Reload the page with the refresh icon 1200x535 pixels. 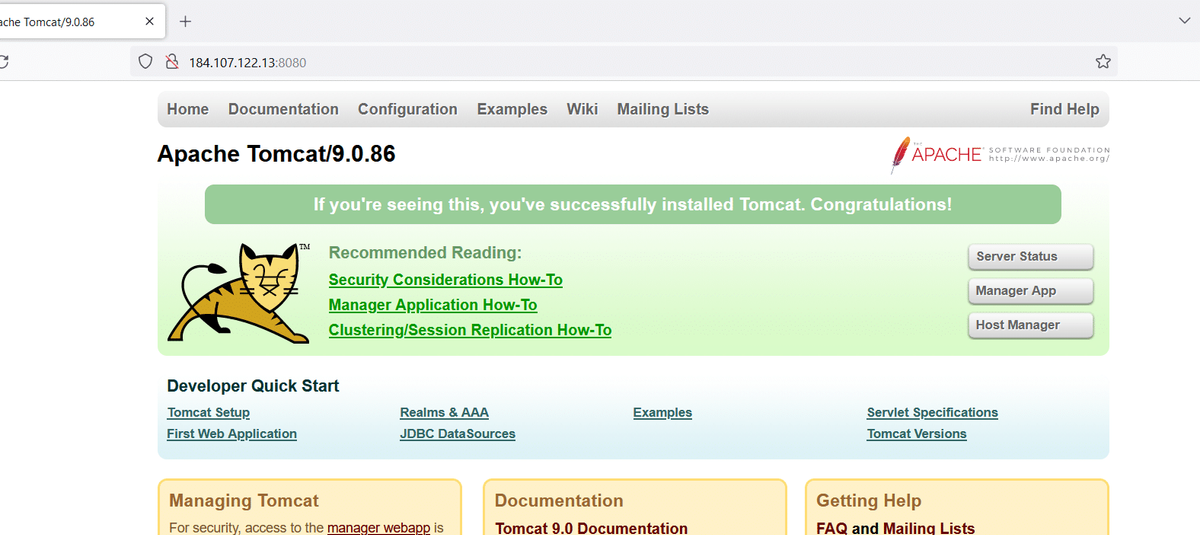pyautogui.click(x=3, y=62)
